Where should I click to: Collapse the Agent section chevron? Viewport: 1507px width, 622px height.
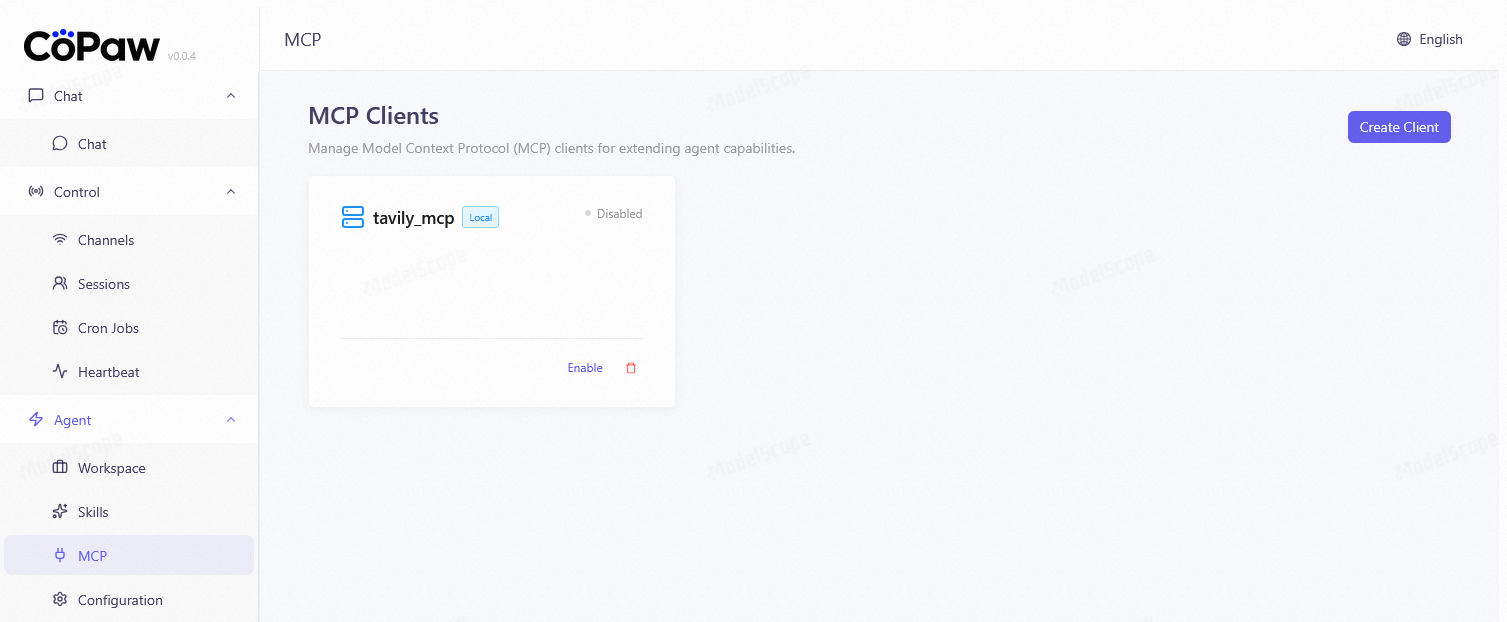click(231, 420)
